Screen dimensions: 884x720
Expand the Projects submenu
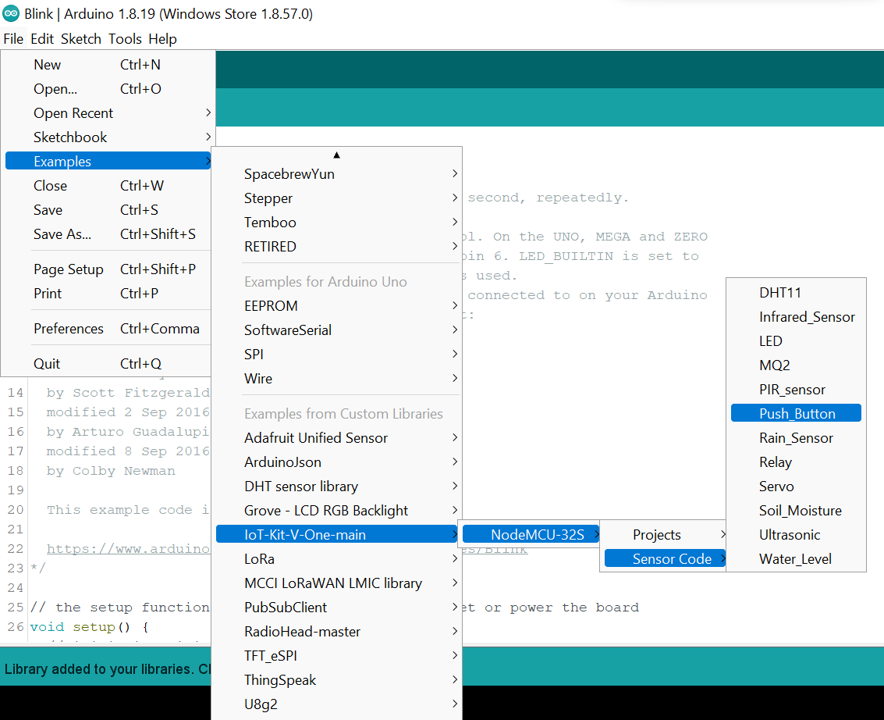point(665,535)
